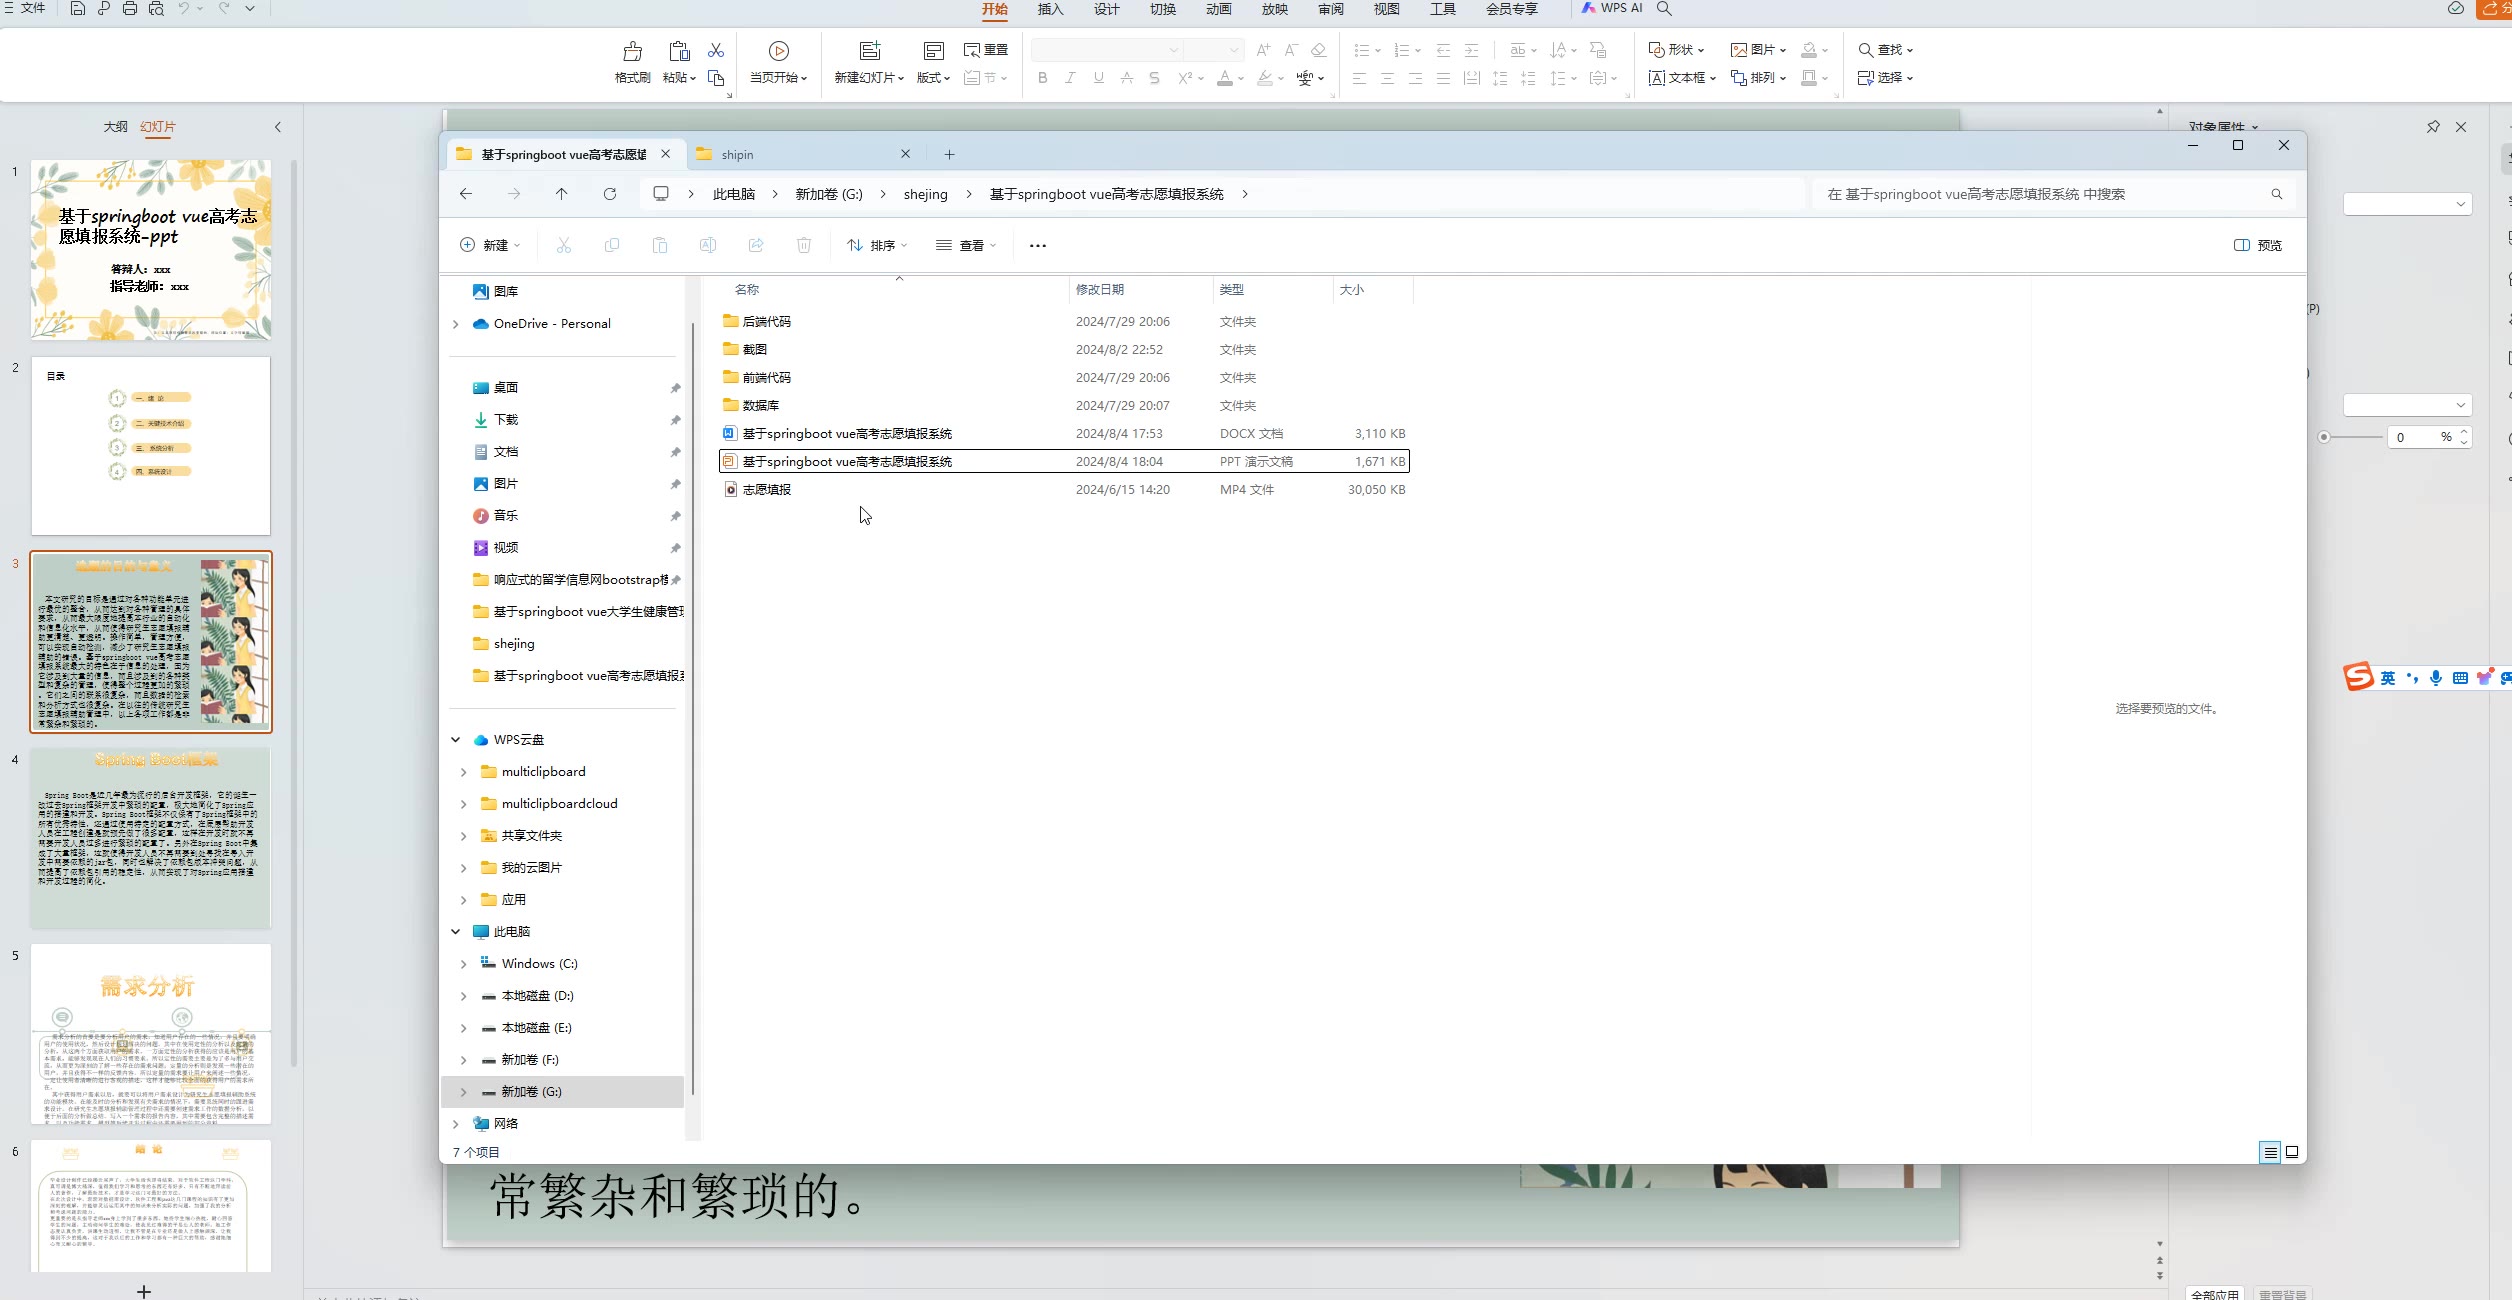Select slide 1 thumbnail
The width and height of the screenshot is (2512, 1300).
[x=151, y=250]
